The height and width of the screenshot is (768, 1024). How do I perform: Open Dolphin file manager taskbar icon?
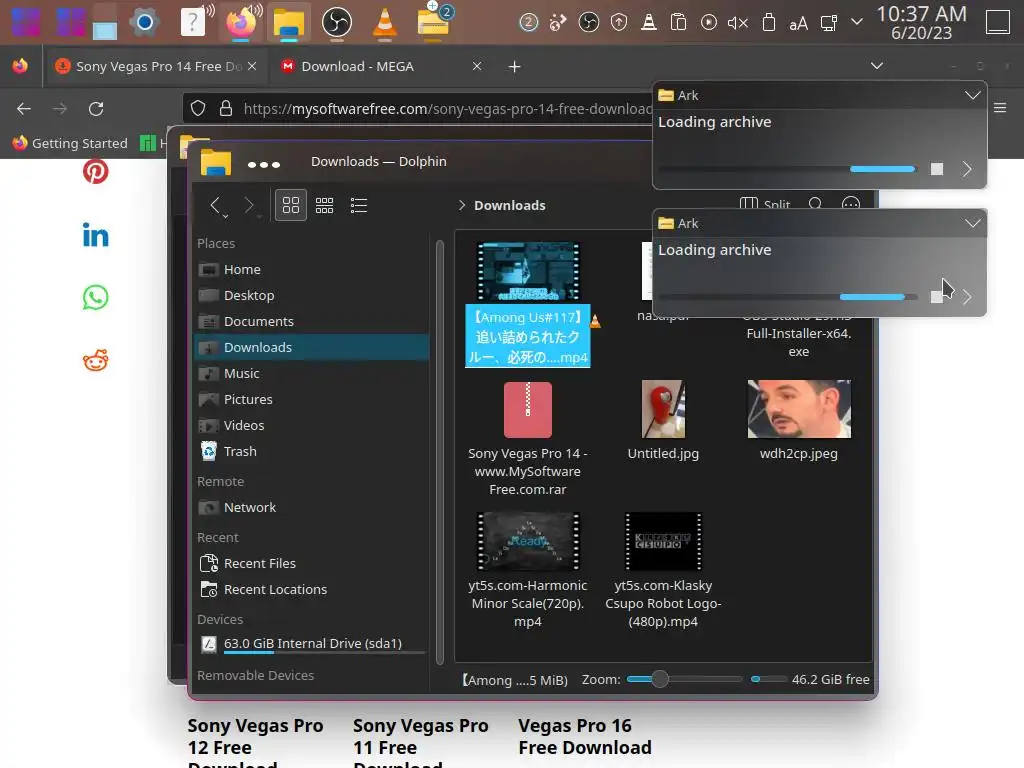(x=289, y=23)
